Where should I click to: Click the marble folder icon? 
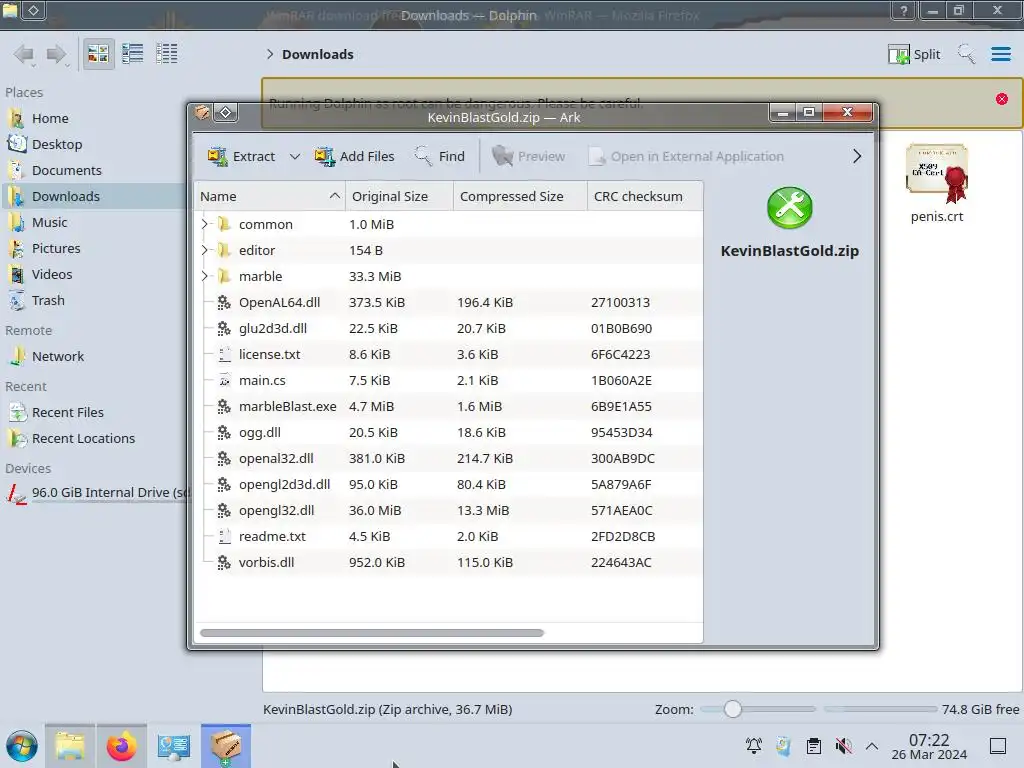[x=224, y=277]
